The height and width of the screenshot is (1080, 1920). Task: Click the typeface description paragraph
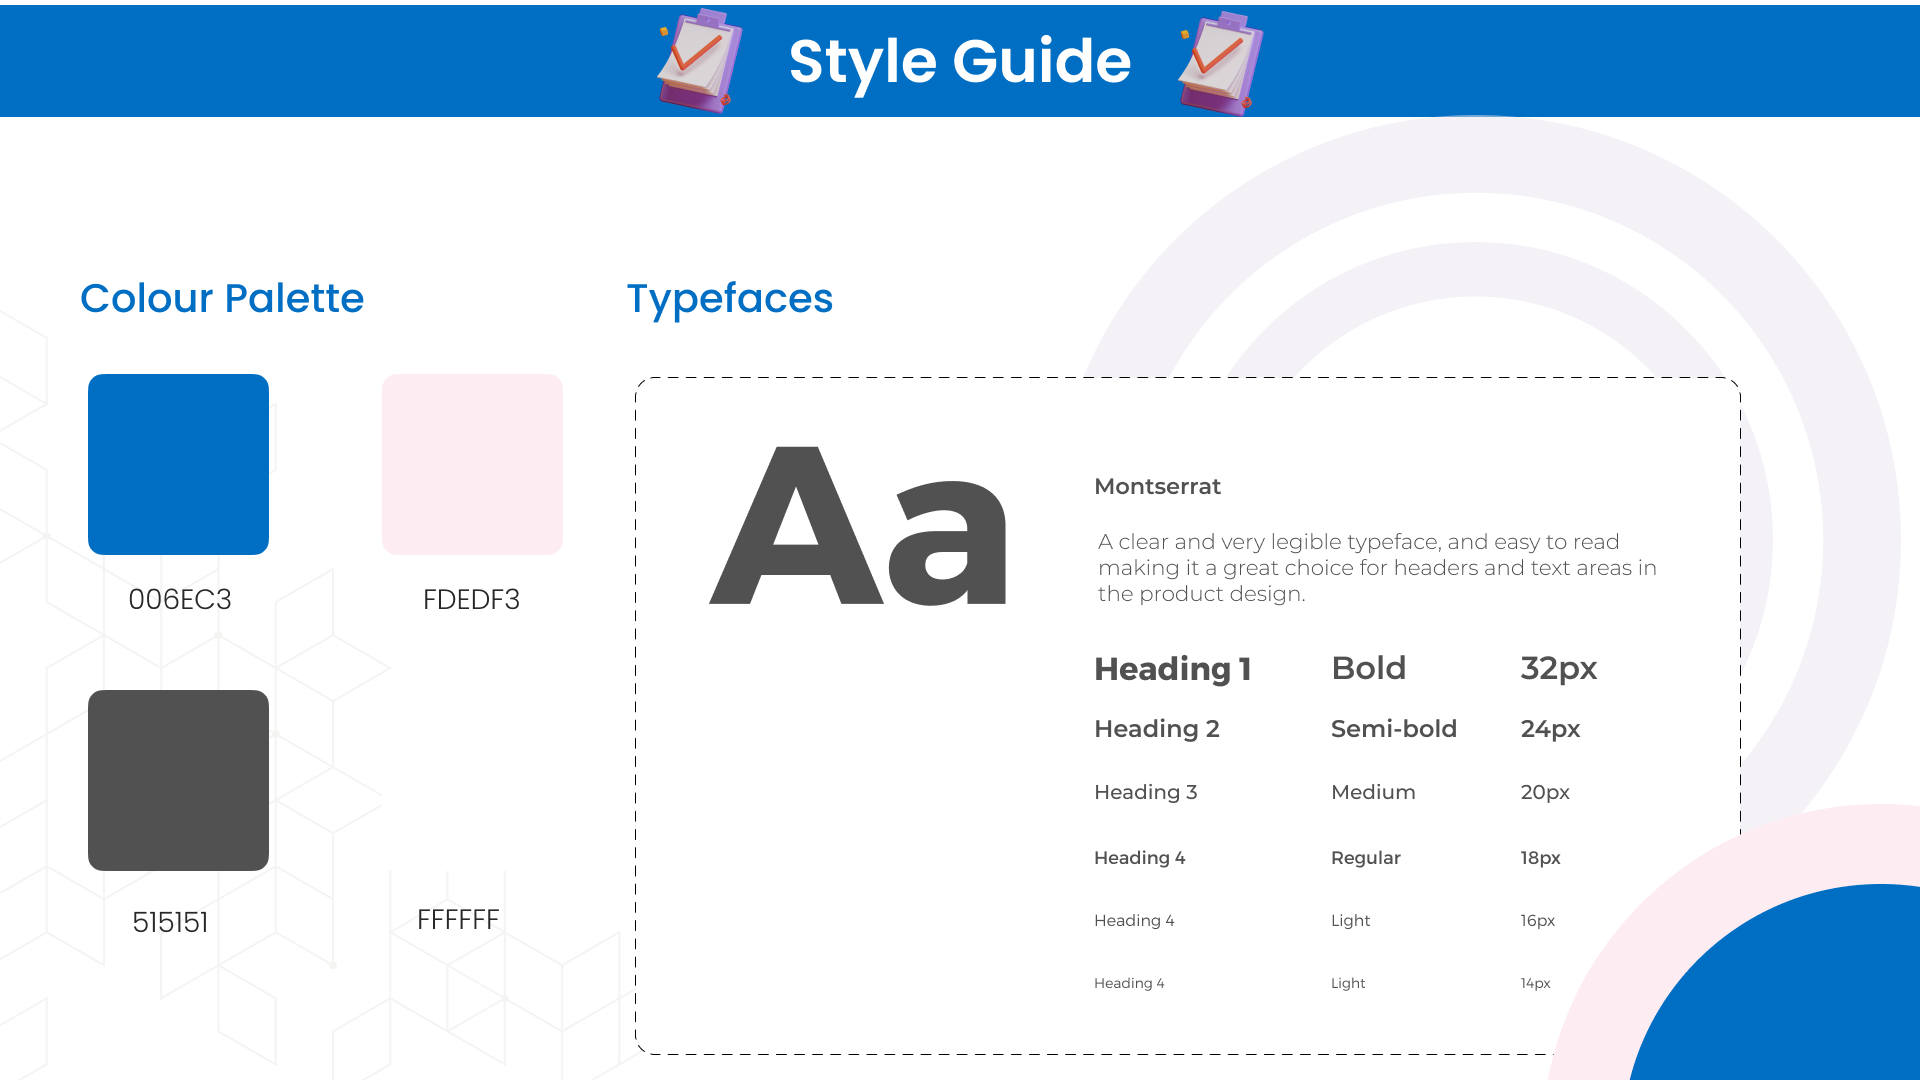click(x=1377, y=567)
